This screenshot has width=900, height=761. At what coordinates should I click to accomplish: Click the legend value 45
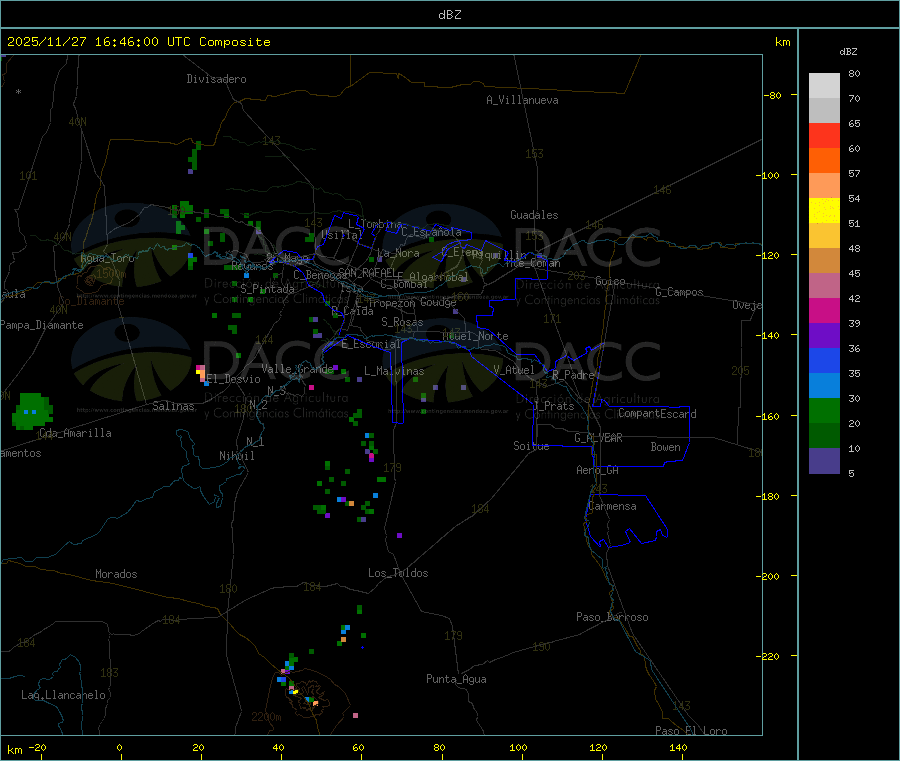[x=854, y=273]
